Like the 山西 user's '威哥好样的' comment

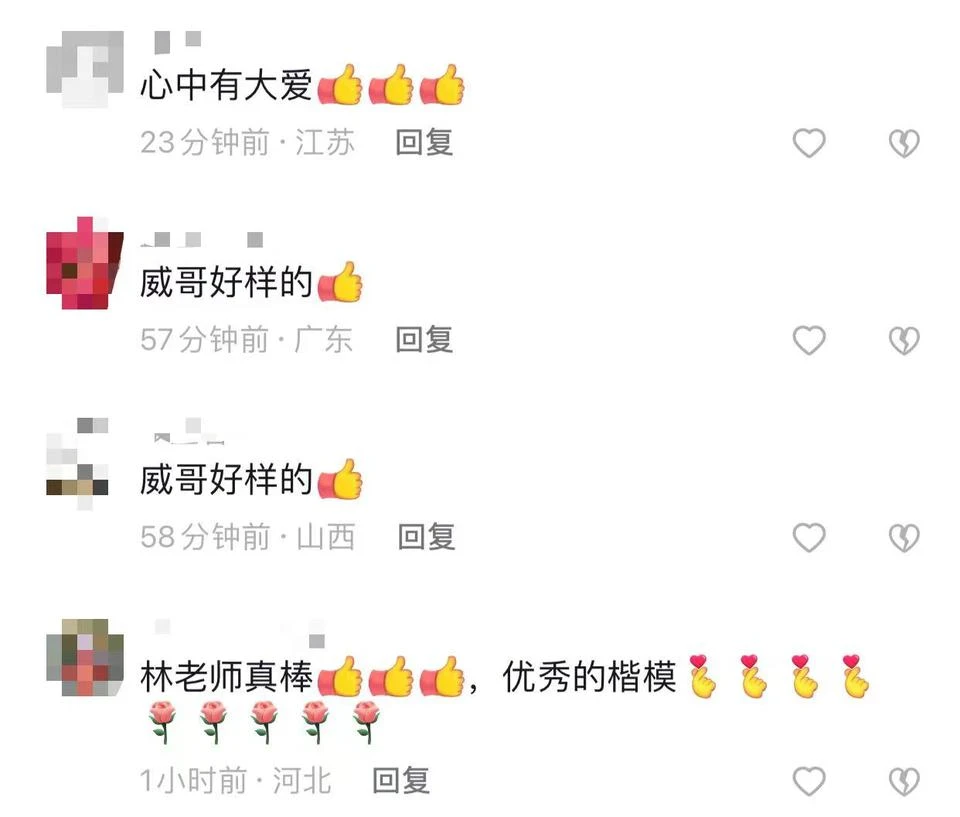(x=809, y=538)
